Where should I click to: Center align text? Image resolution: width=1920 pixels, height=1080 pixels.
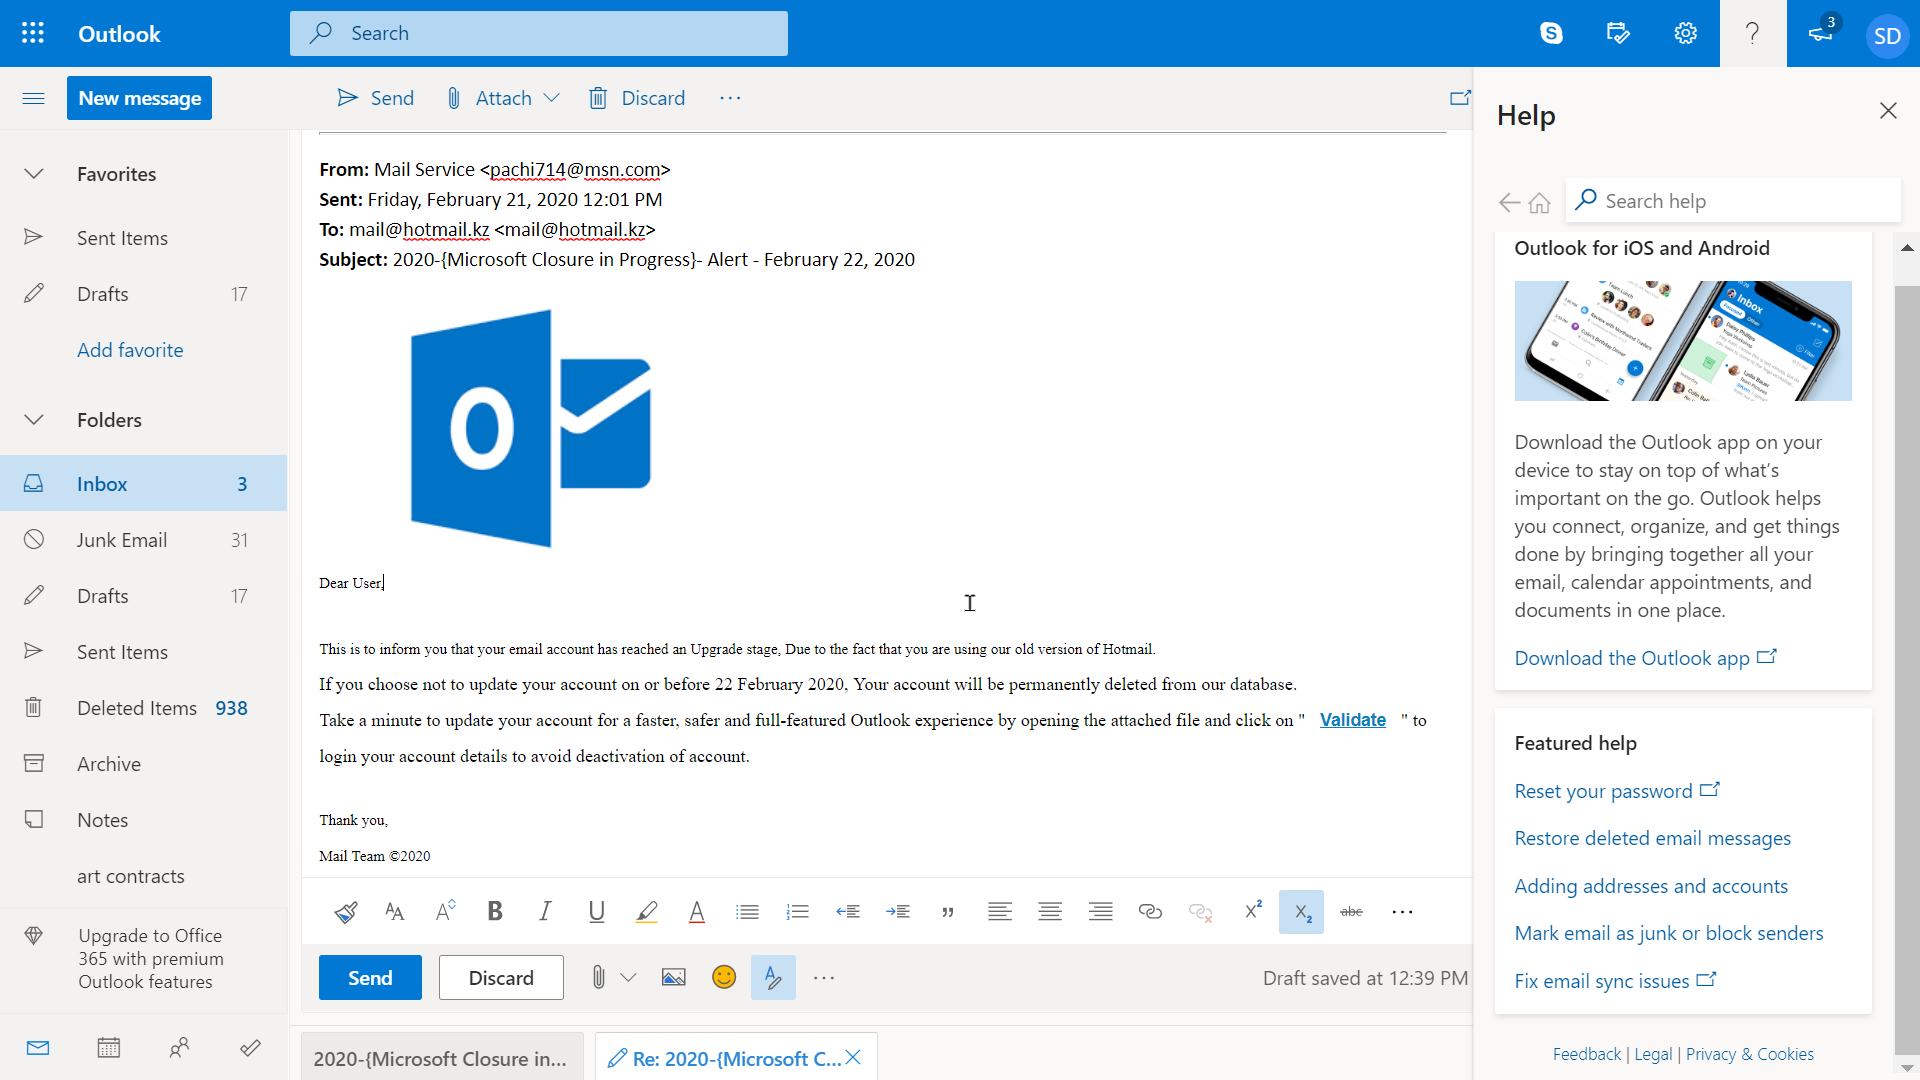[1050, 911]
